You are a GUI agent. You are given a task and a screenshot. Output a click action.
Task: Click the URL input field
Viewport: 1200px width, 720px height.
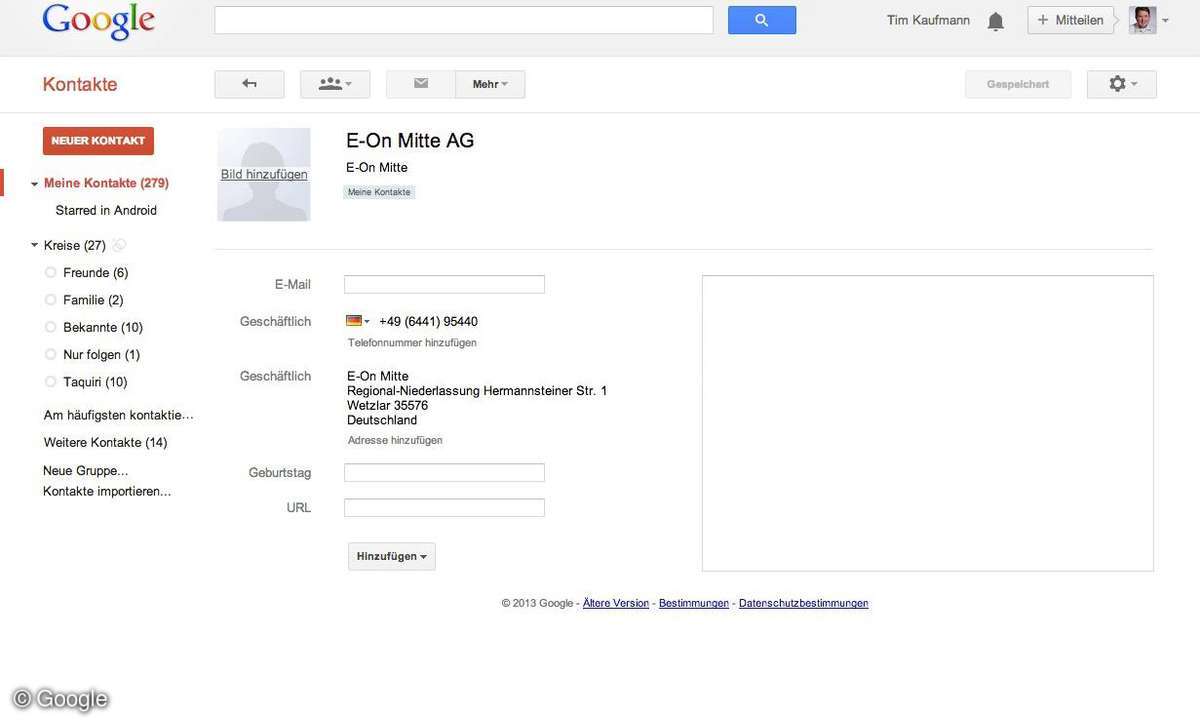[x=444, y=508]
